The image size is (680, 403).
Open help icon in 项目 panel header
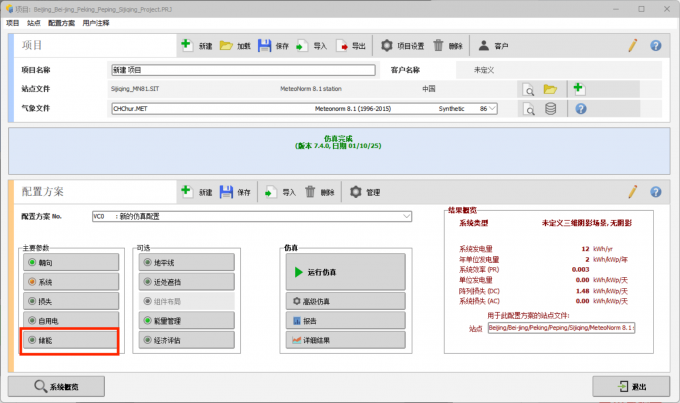click(x=656, y=45)
